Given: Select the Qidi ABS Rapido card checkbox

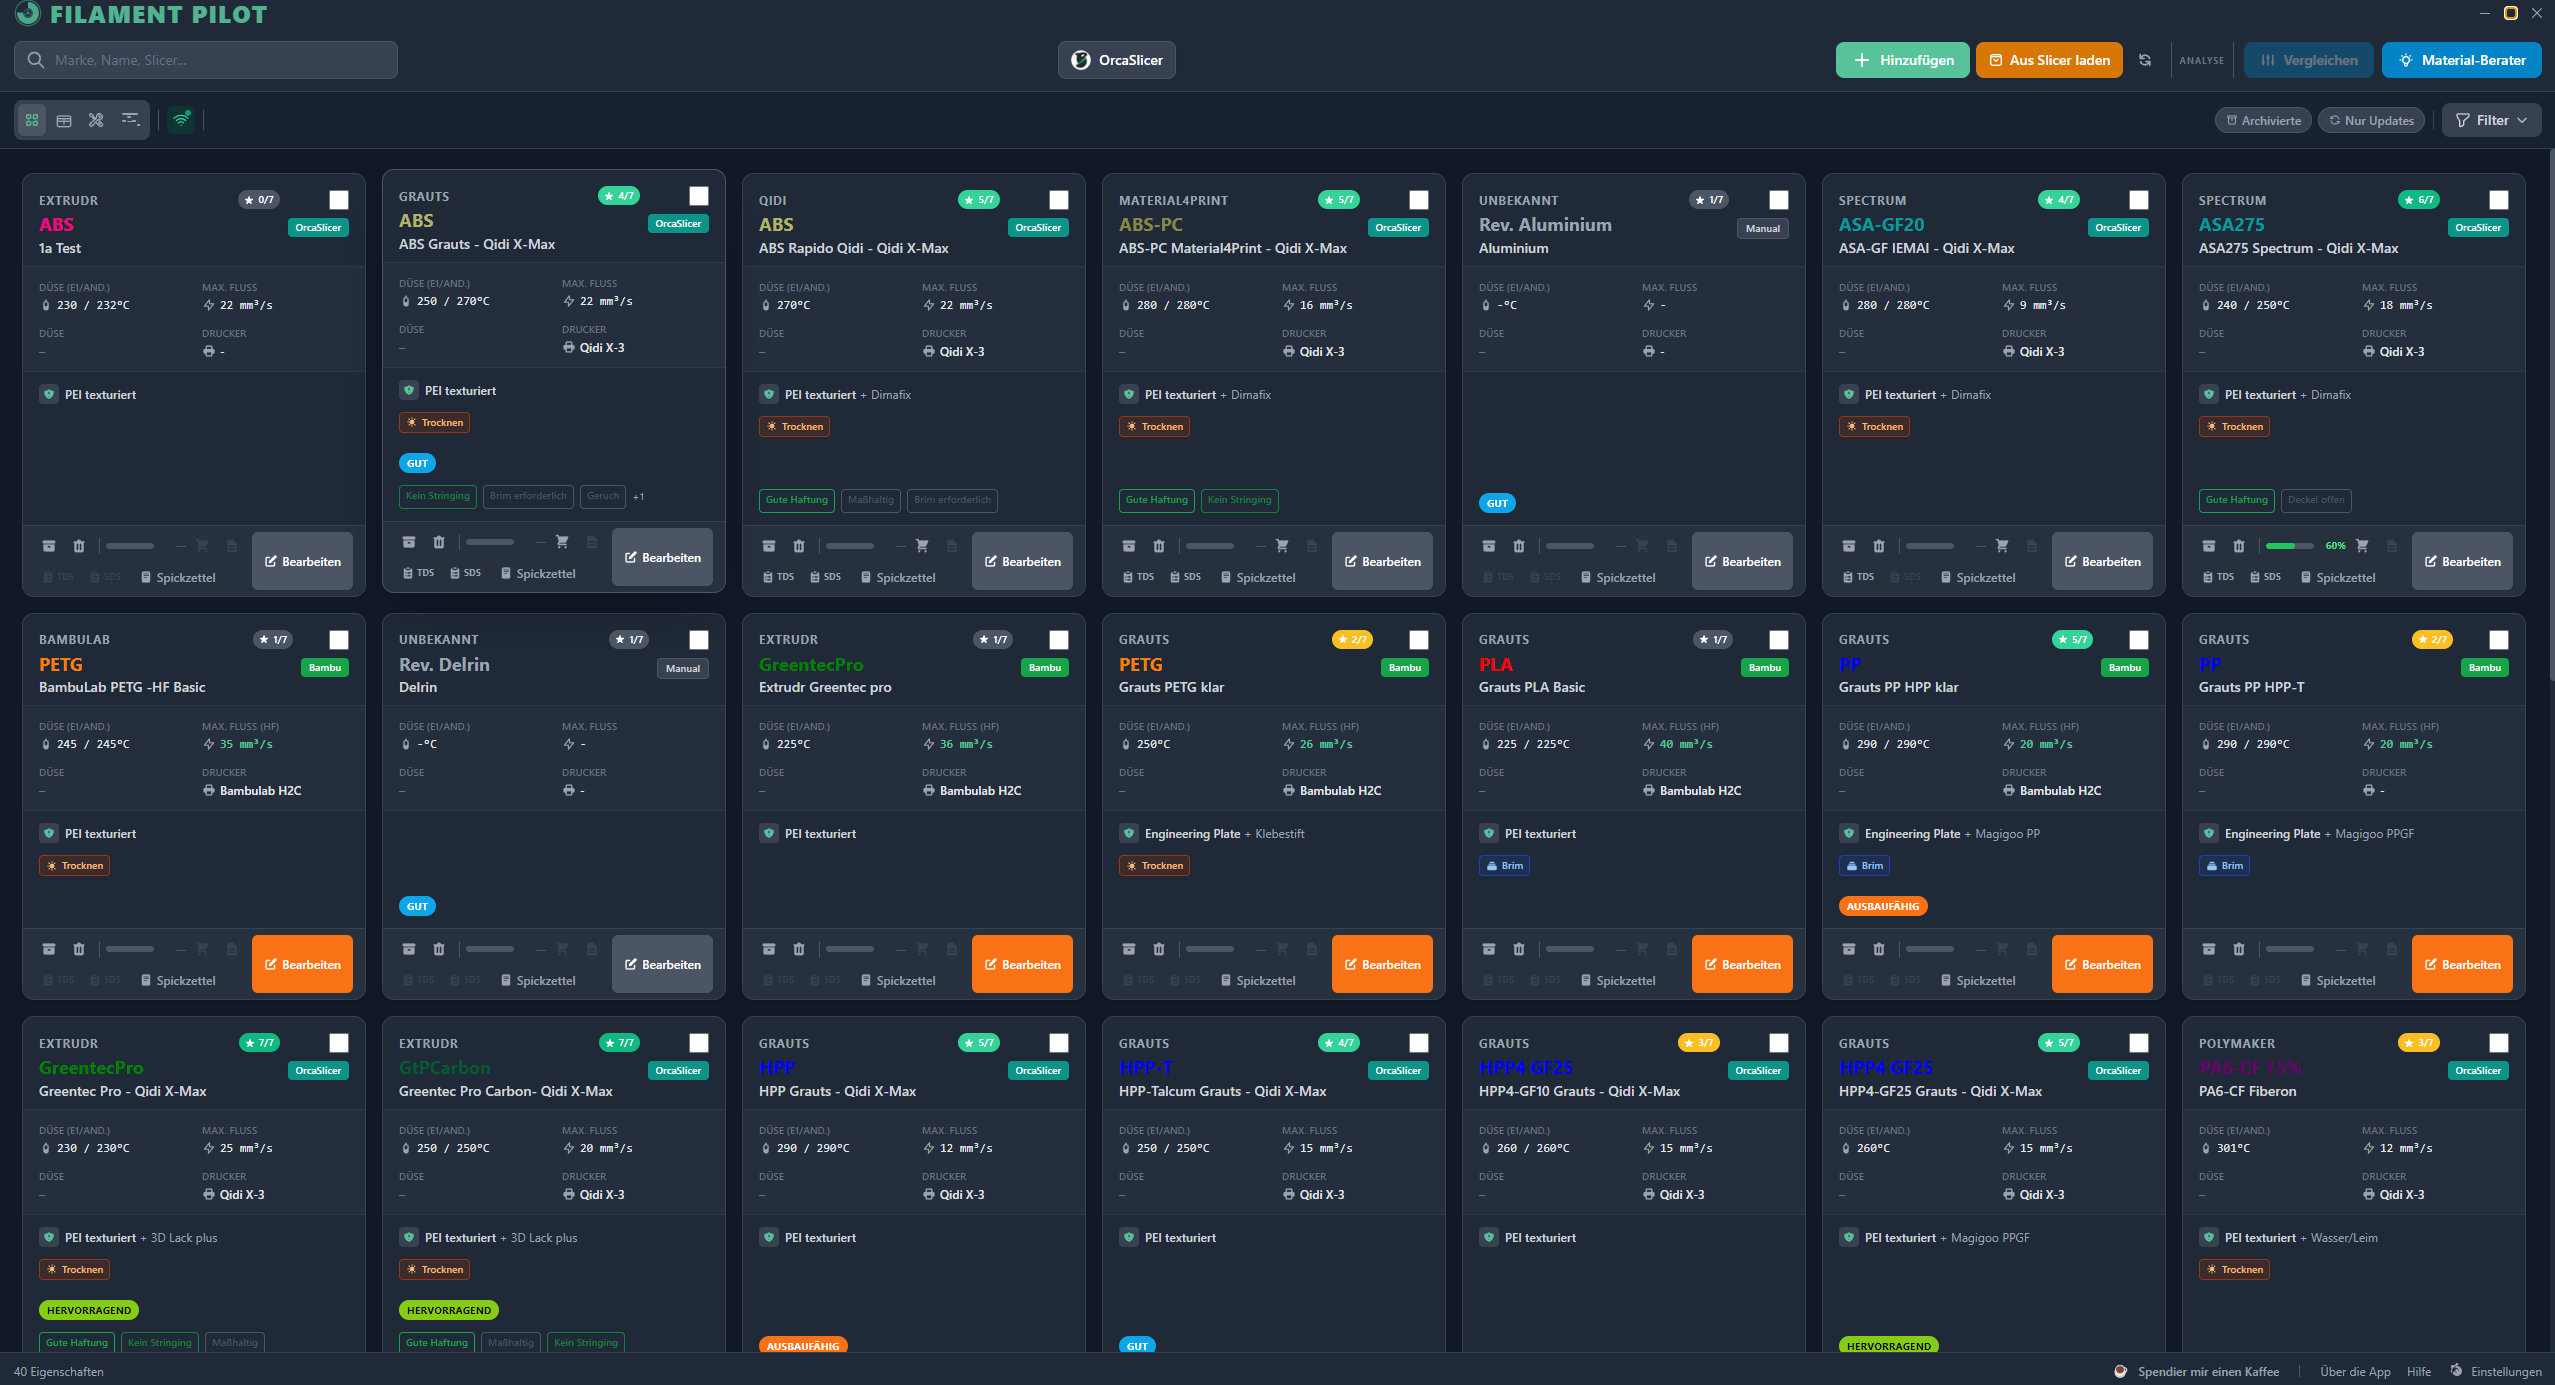Looking at the screenshot, I should pos(1059,200).
